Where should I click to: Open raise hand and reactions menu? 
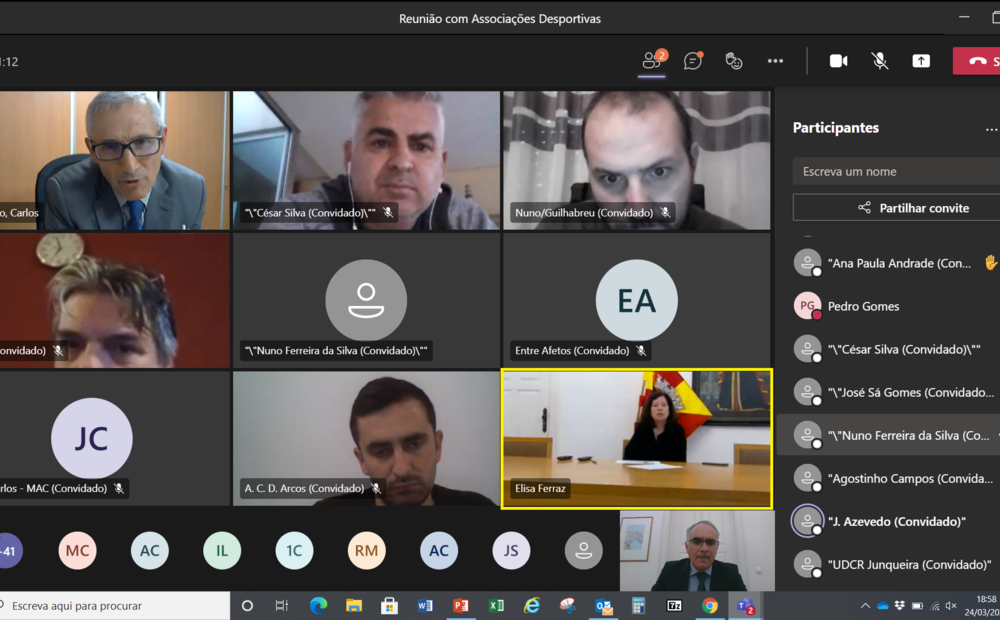(x=733, y=61)
